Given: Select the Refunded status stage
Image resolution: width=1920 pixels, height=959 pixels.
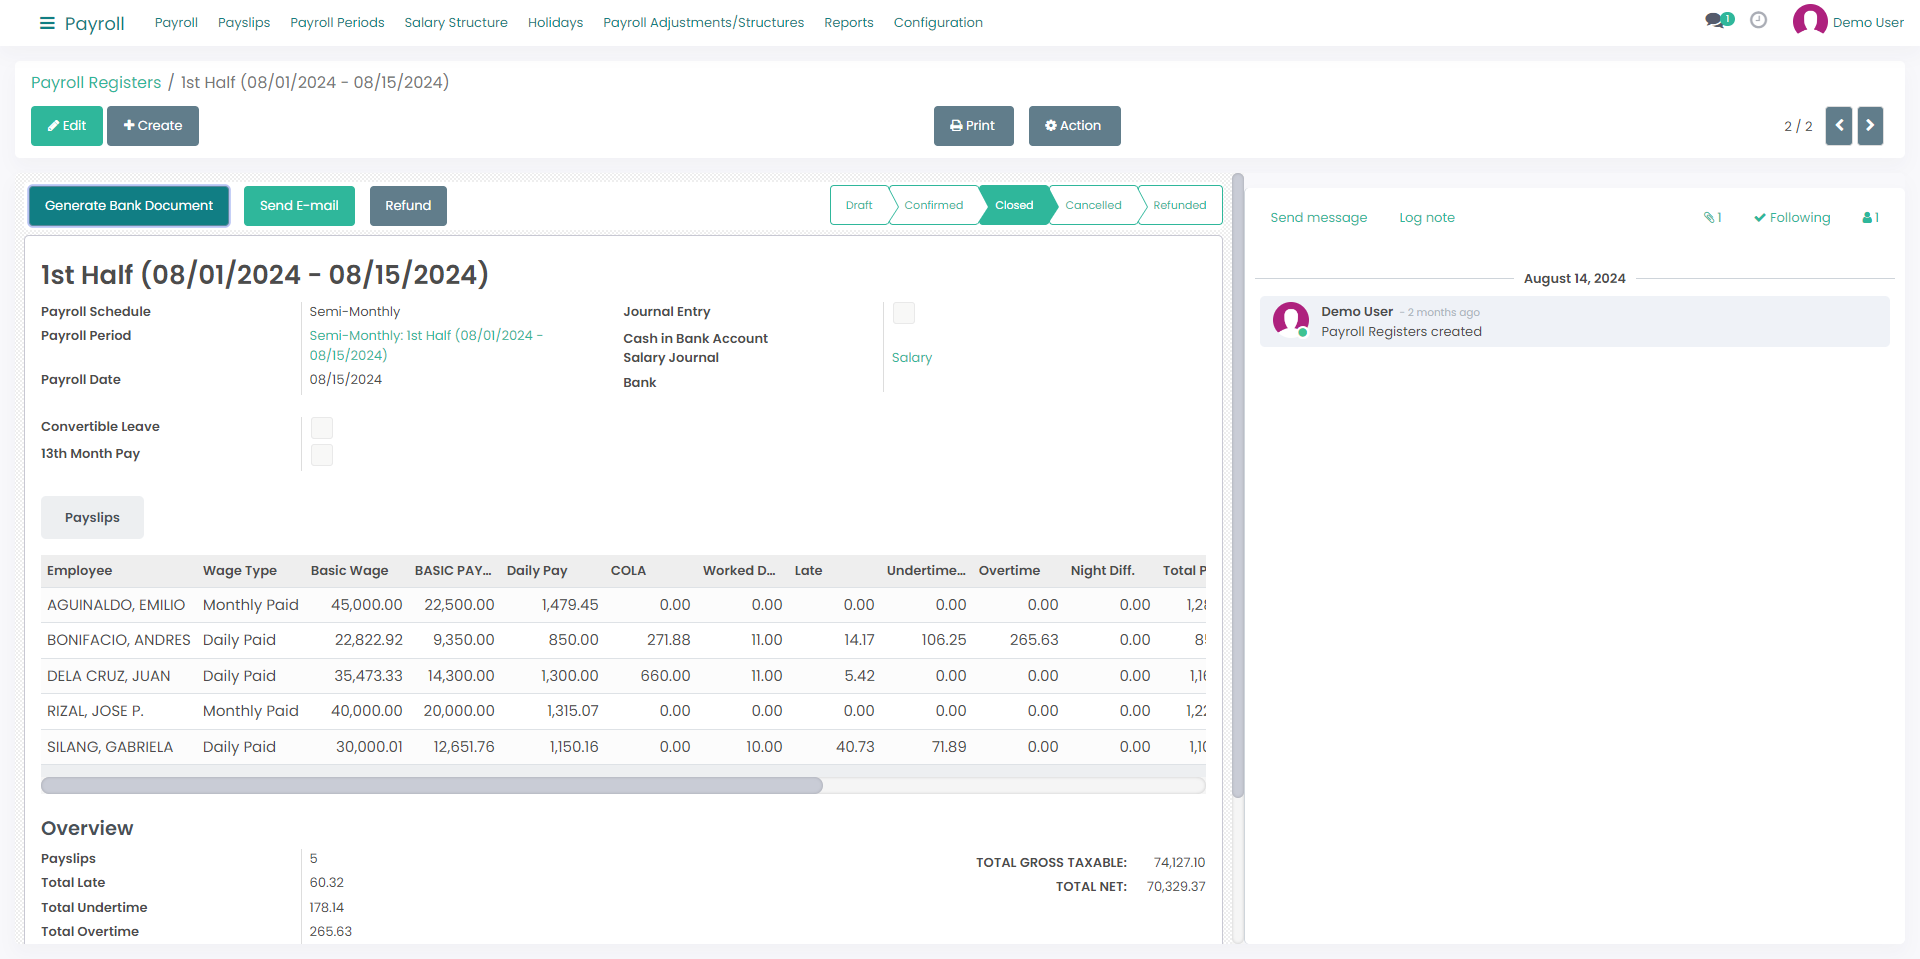Looking at the screenshot, I should [1180, 205].
